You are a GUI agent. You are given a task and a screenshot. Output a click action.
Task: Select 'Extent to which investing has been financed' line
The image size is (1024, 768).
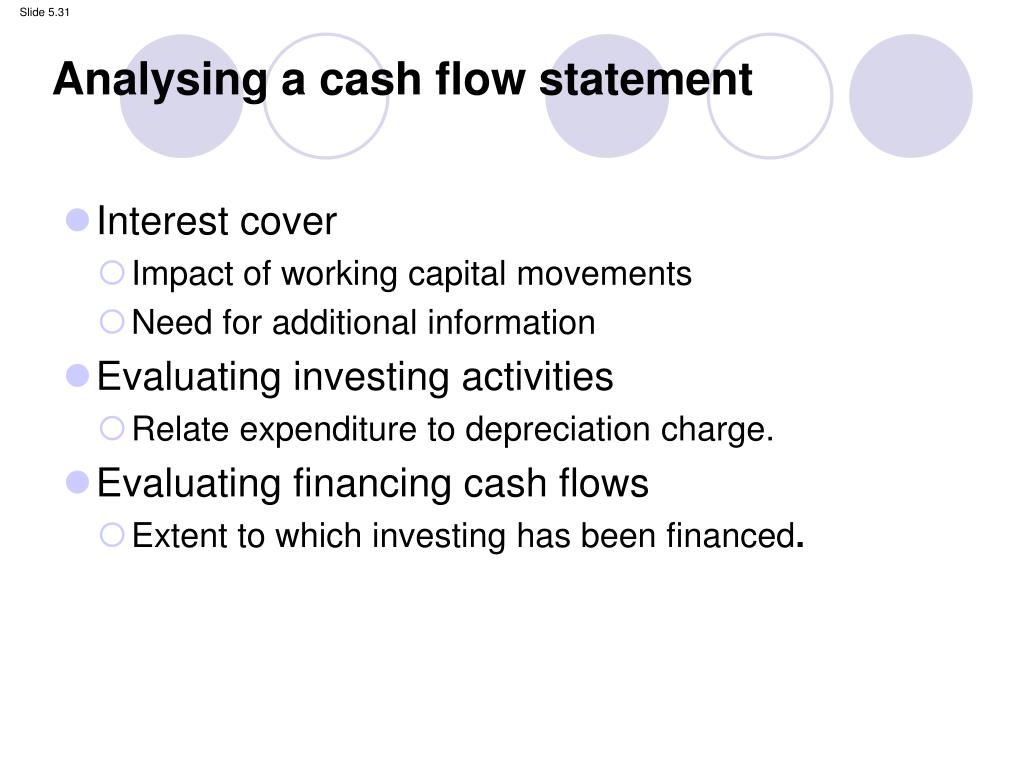point(468,536)
